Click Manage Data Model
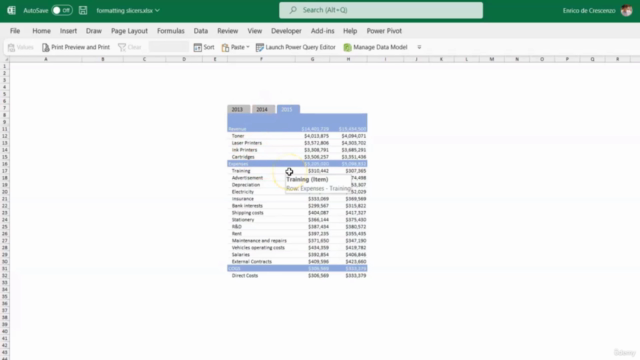This screenshot has width=640, height=360. click(376, 47)
